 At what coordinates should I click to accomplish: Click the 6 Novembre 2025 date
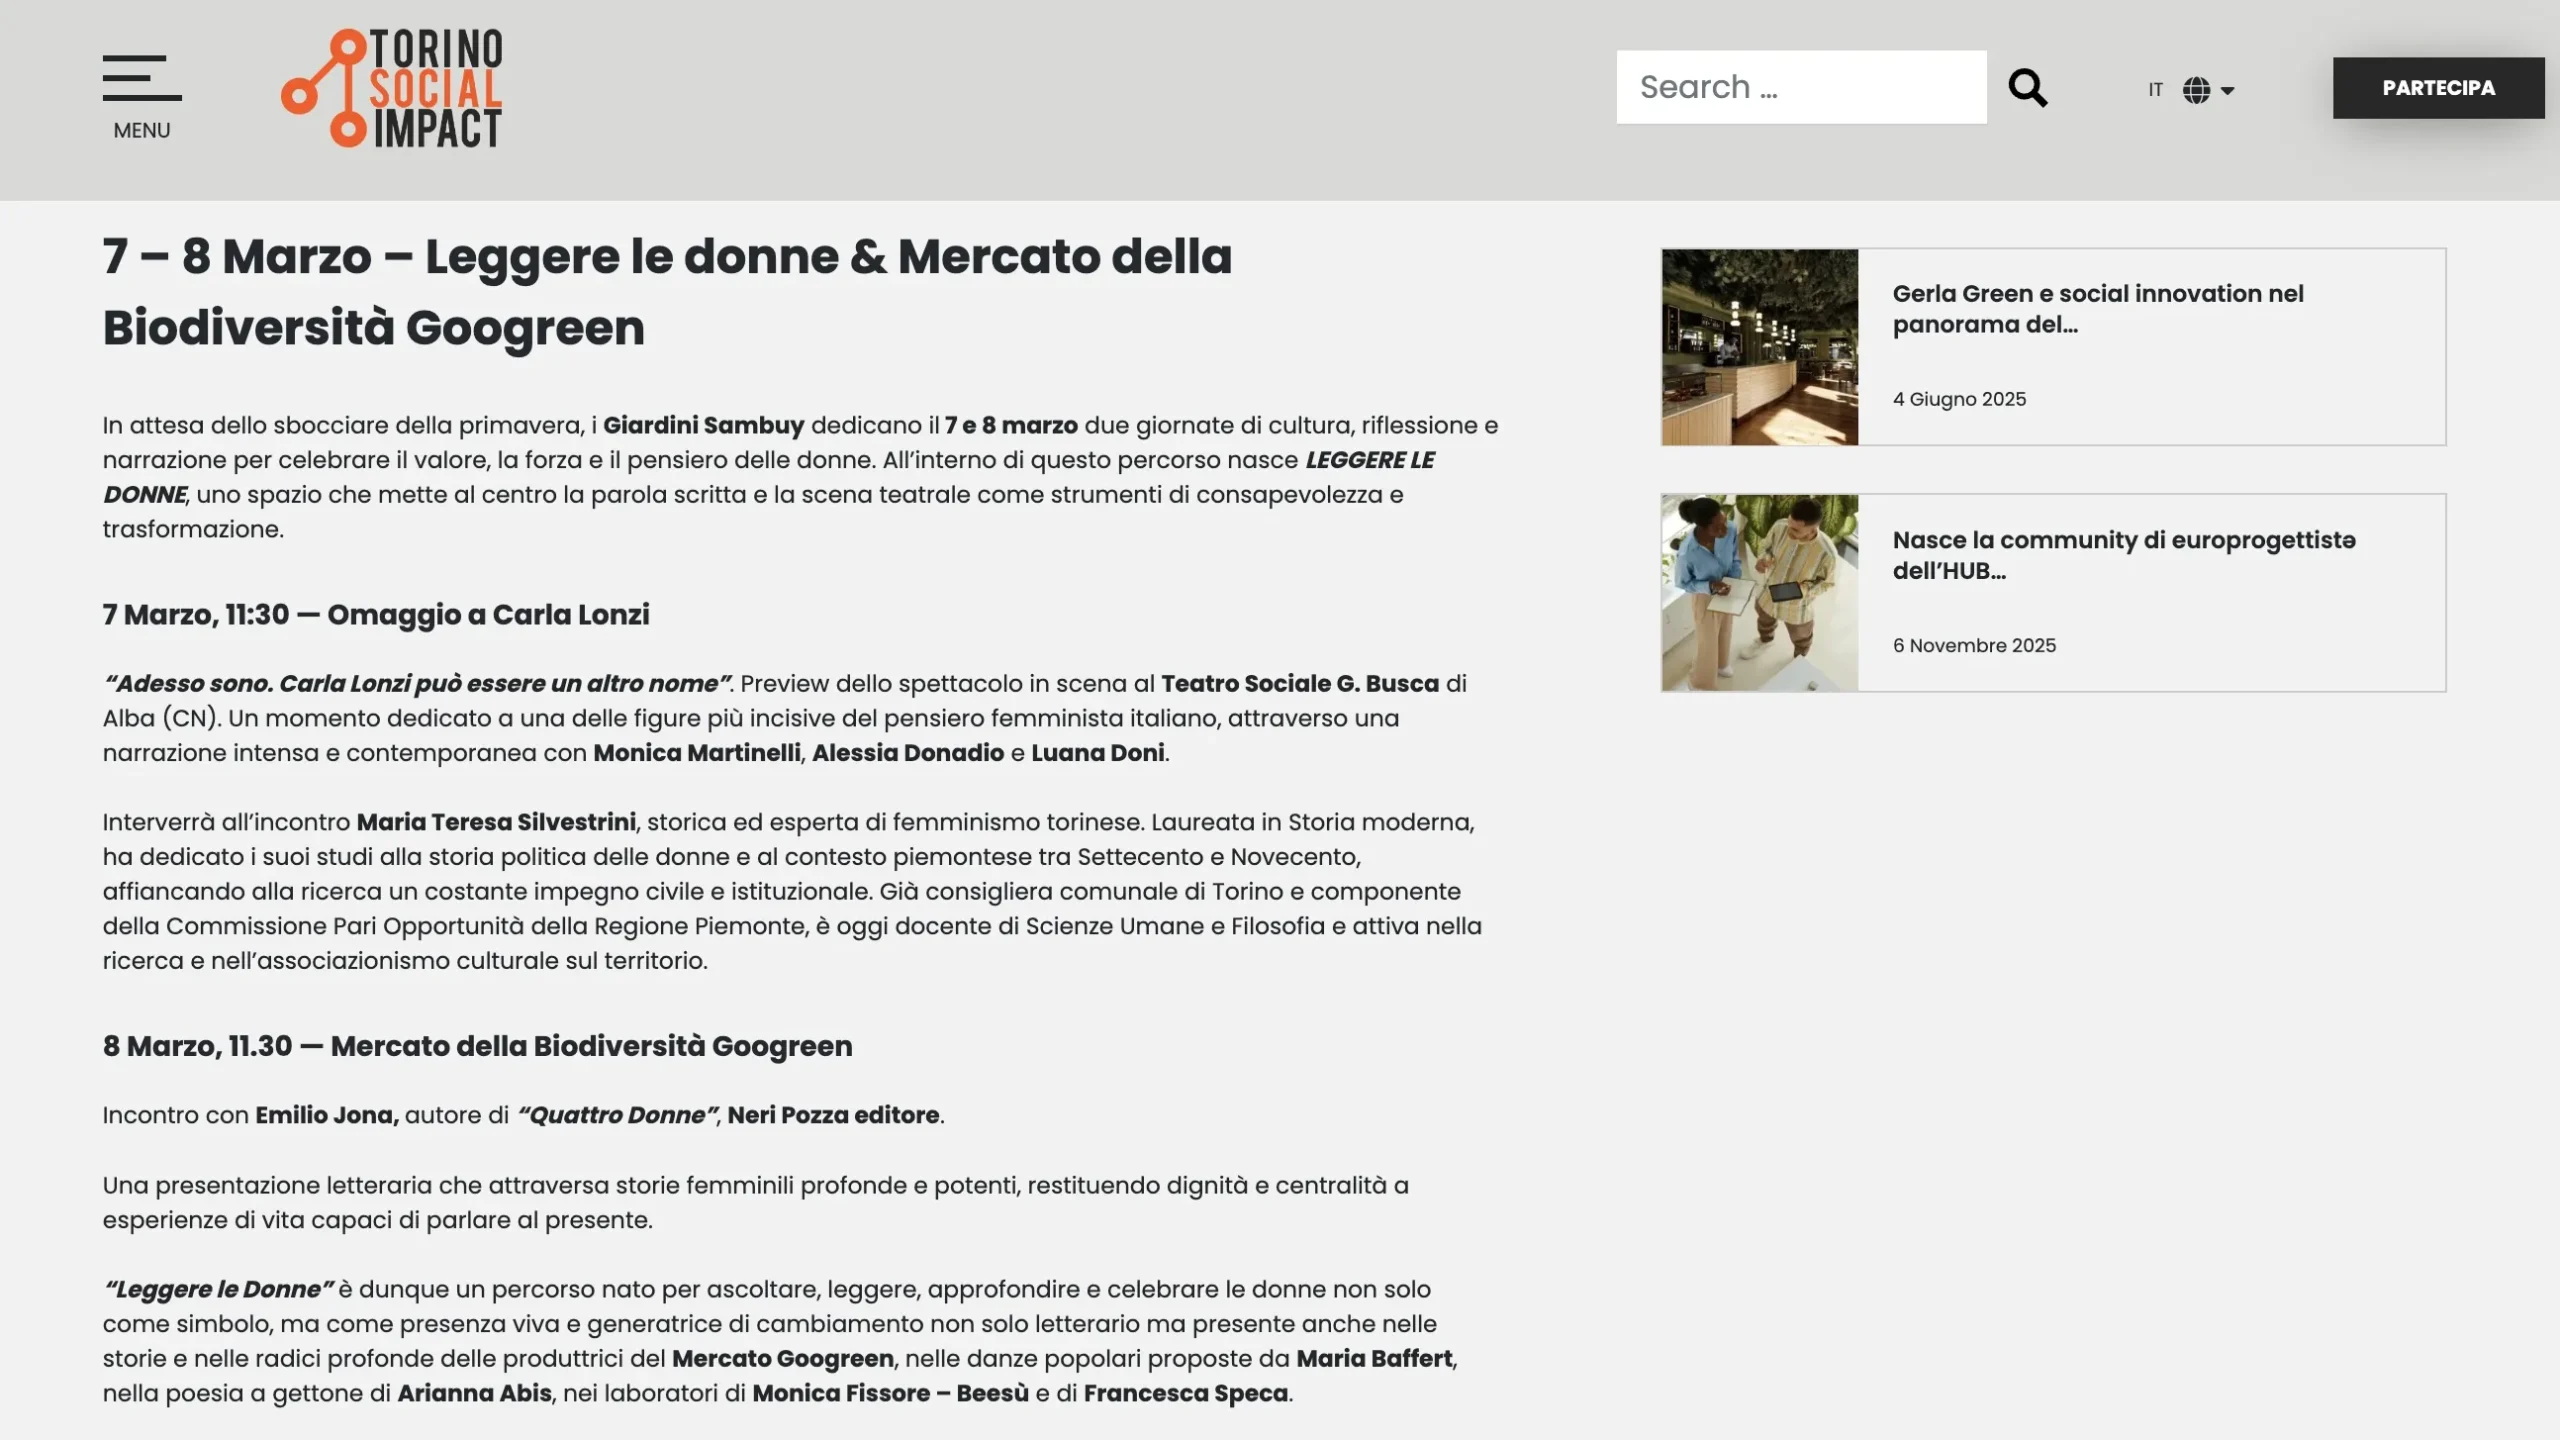click(x=1973, y=645)
